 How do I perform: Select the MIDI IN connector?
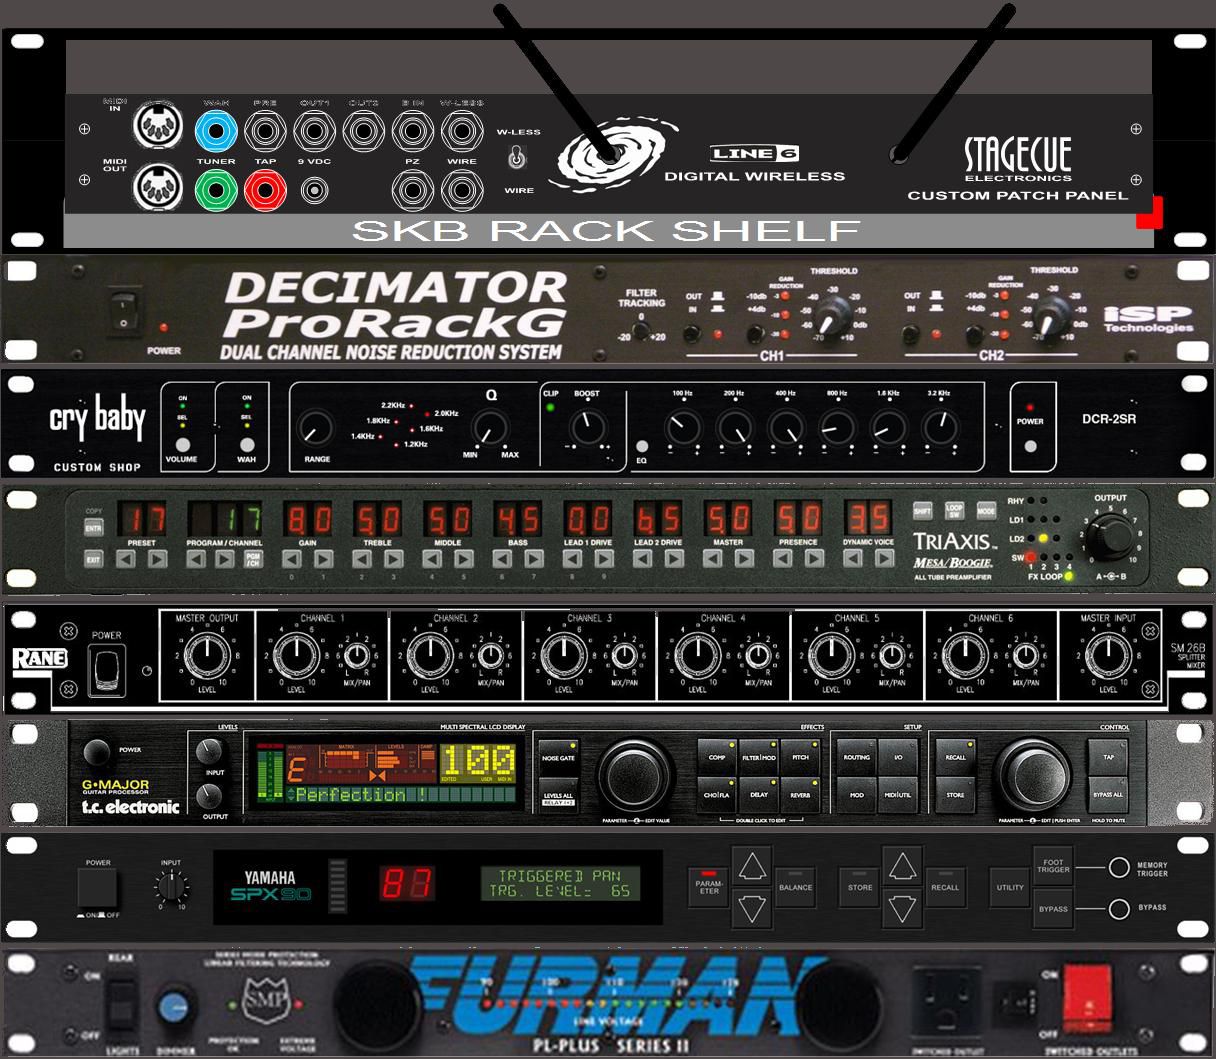[x=156, y=126]
